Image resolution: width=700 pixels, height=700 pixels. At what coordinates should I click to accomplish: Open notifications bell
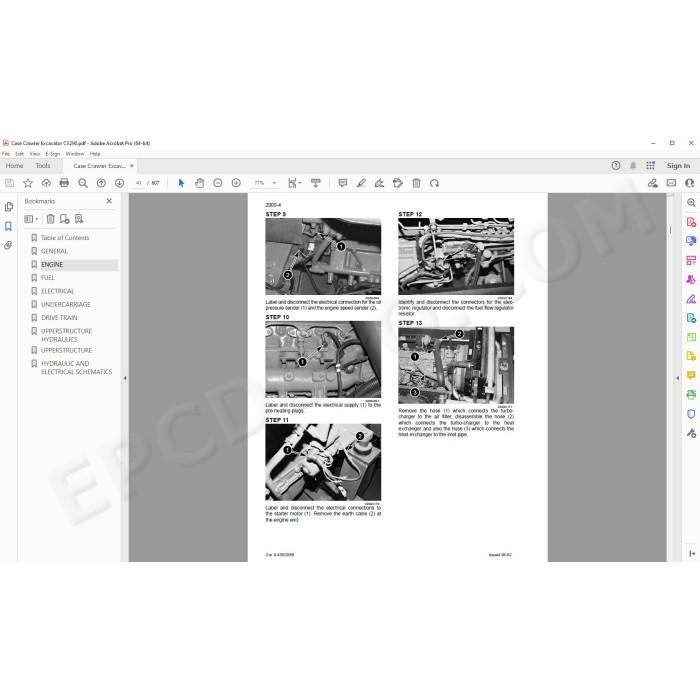(633, 166)
